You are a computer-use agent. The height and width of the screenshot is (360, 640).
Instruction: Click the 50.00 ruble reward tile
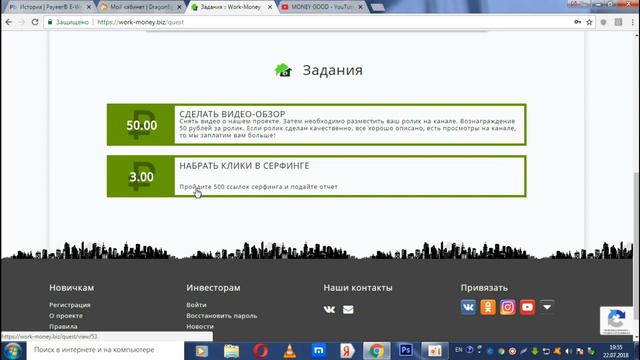141,125
